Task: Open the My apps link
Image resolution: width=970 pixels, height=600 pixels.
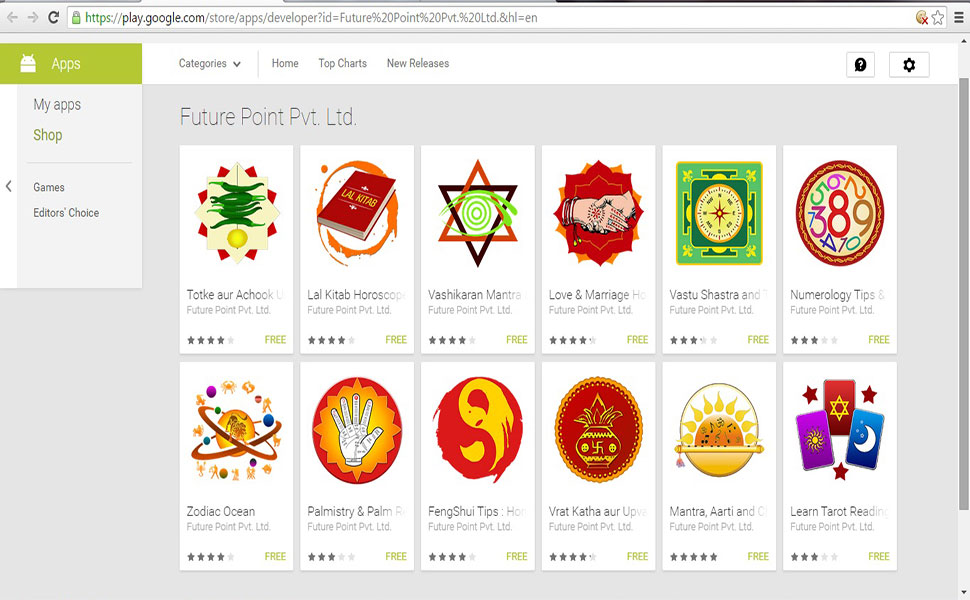Action: [57, 105]
